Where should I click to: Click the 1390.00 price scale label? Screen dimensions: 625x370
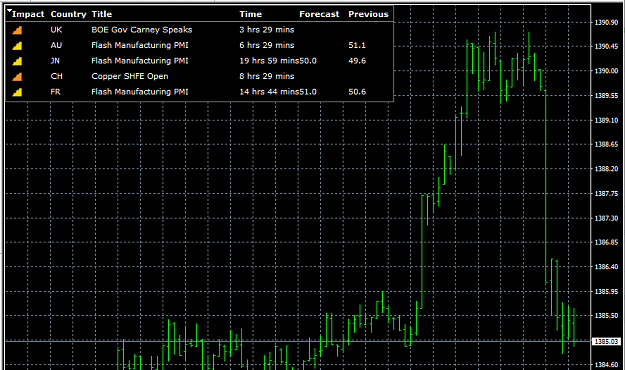pyautogui.click(x=606, y=71)
